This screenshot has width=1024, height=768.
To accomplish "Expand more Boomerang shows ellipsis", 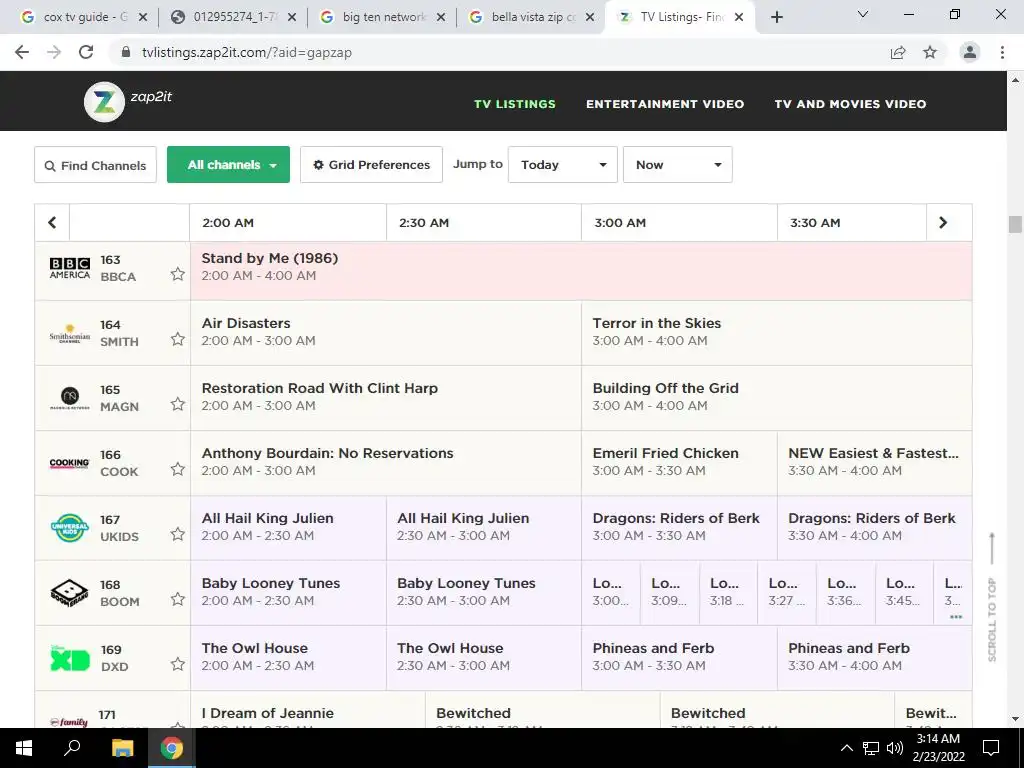I will click(x=956, y=616).
